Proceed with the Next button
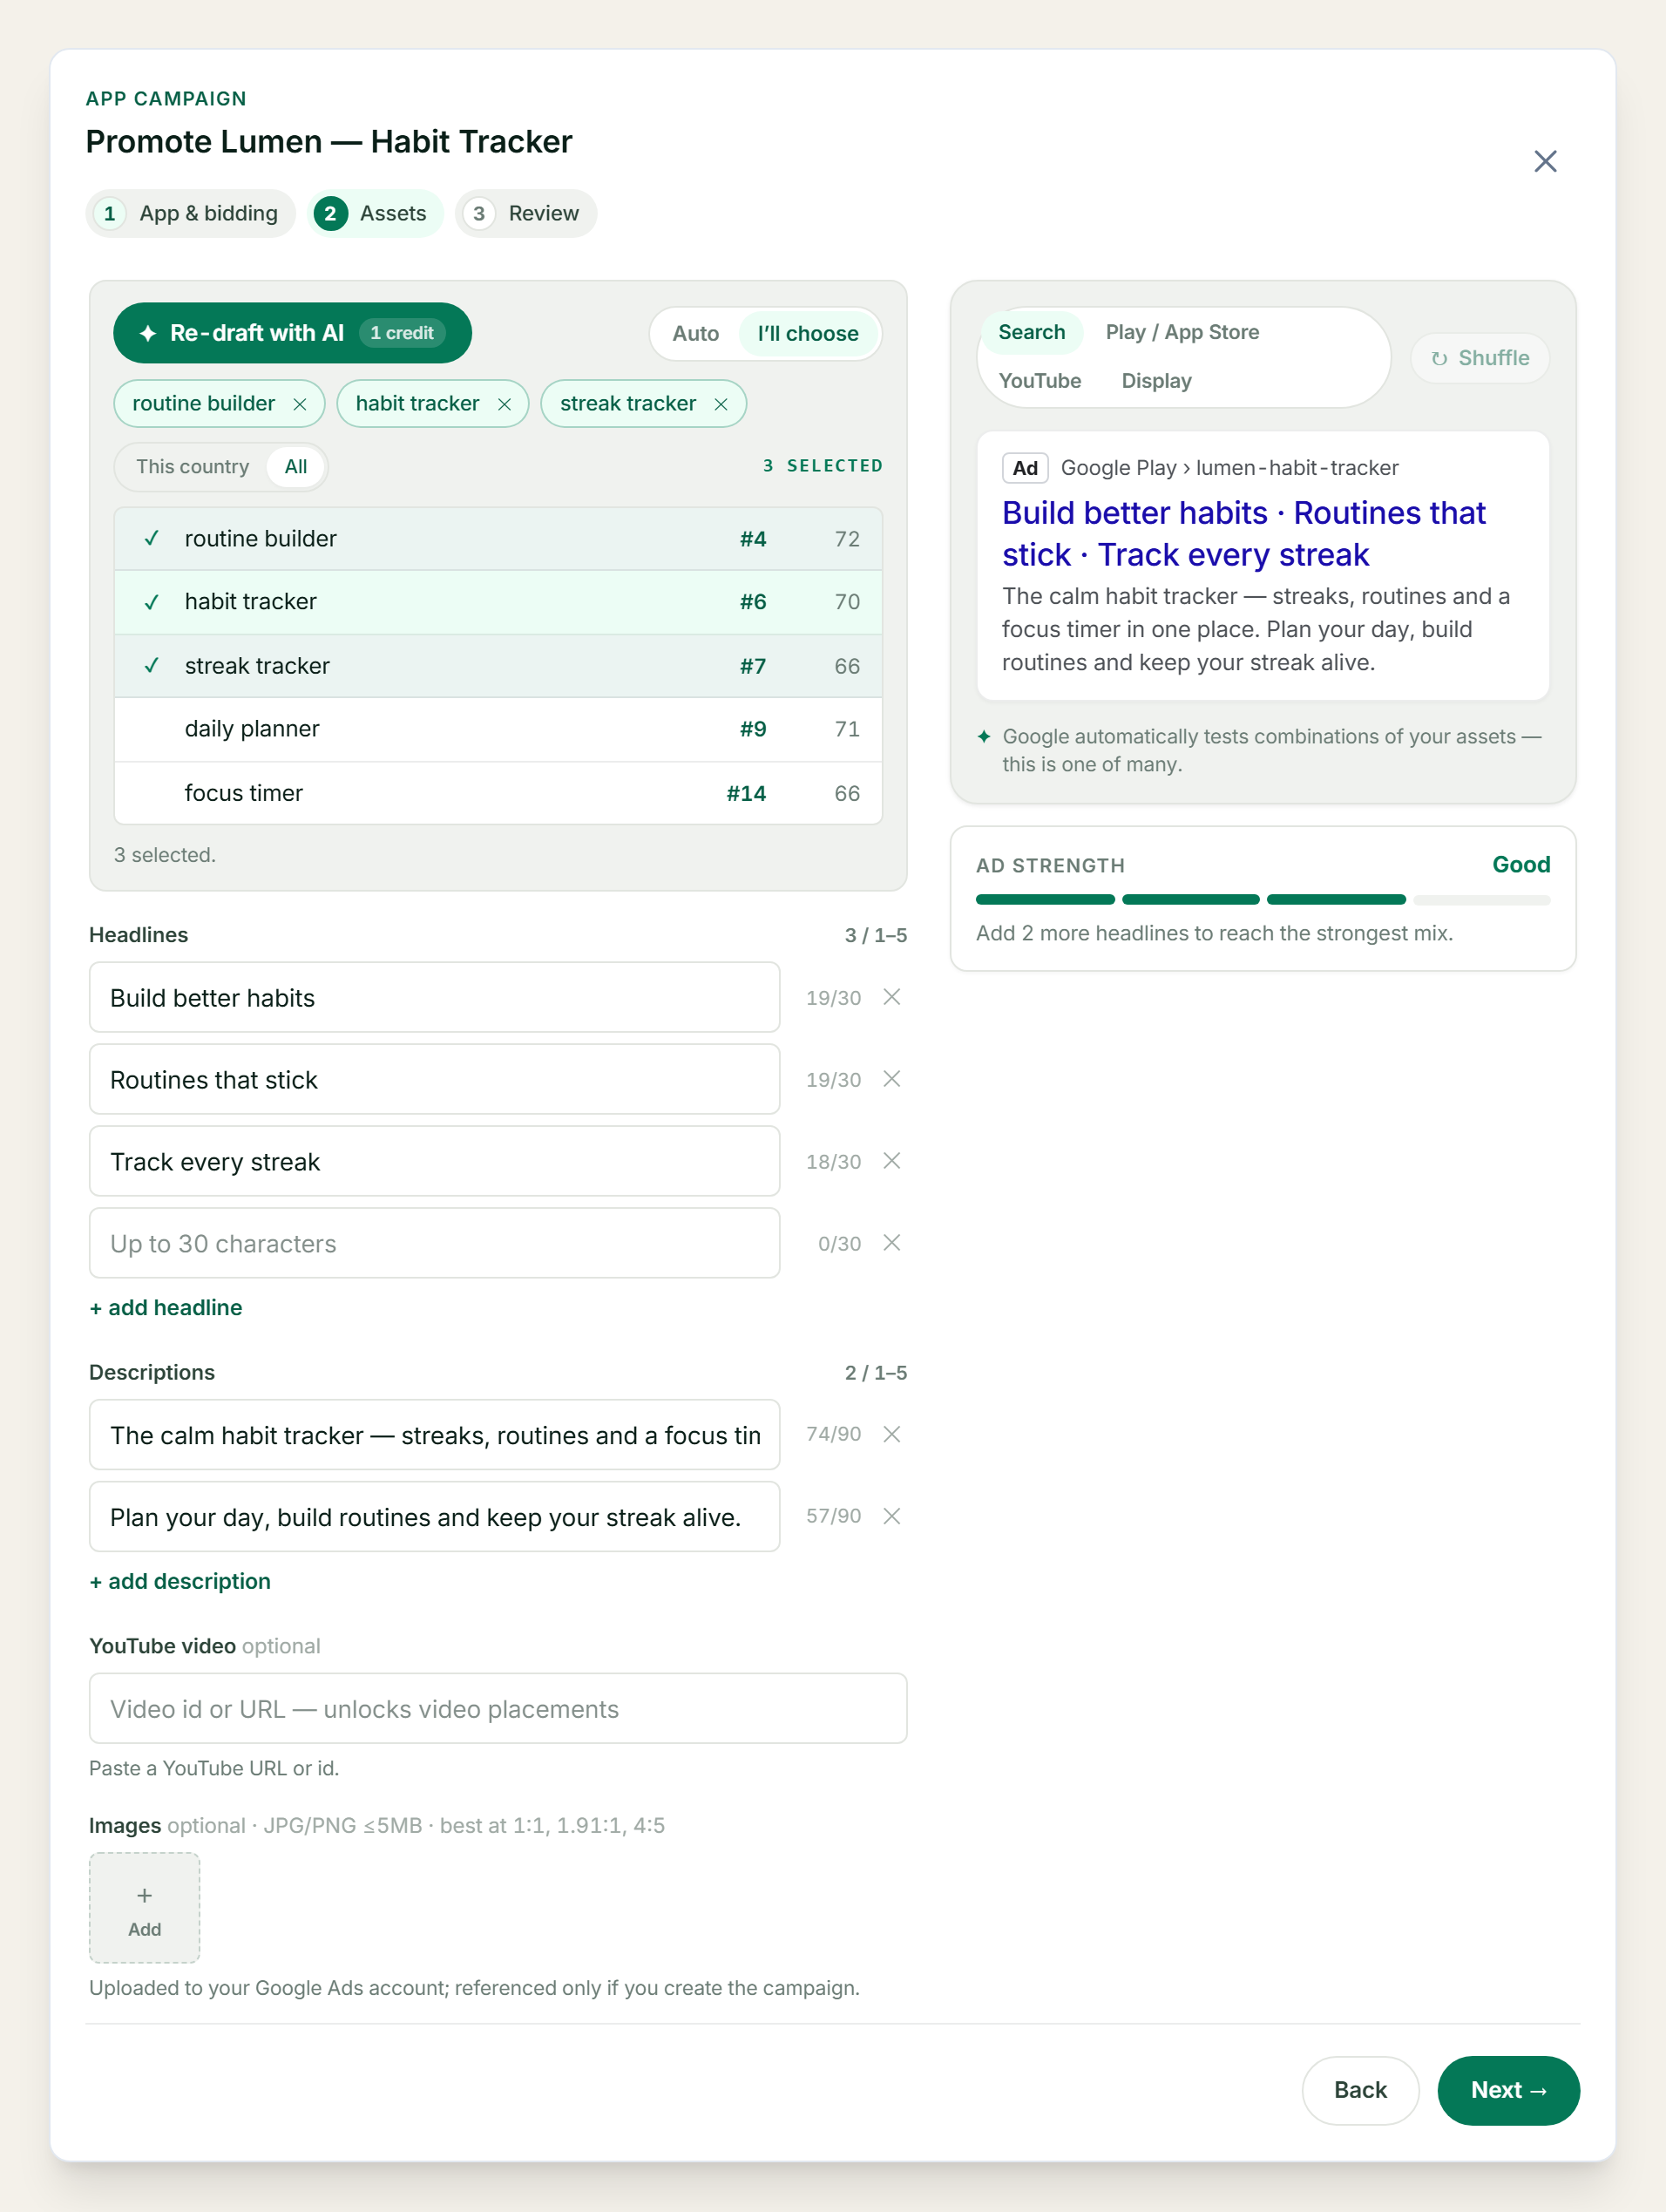 (1508, 2090)
